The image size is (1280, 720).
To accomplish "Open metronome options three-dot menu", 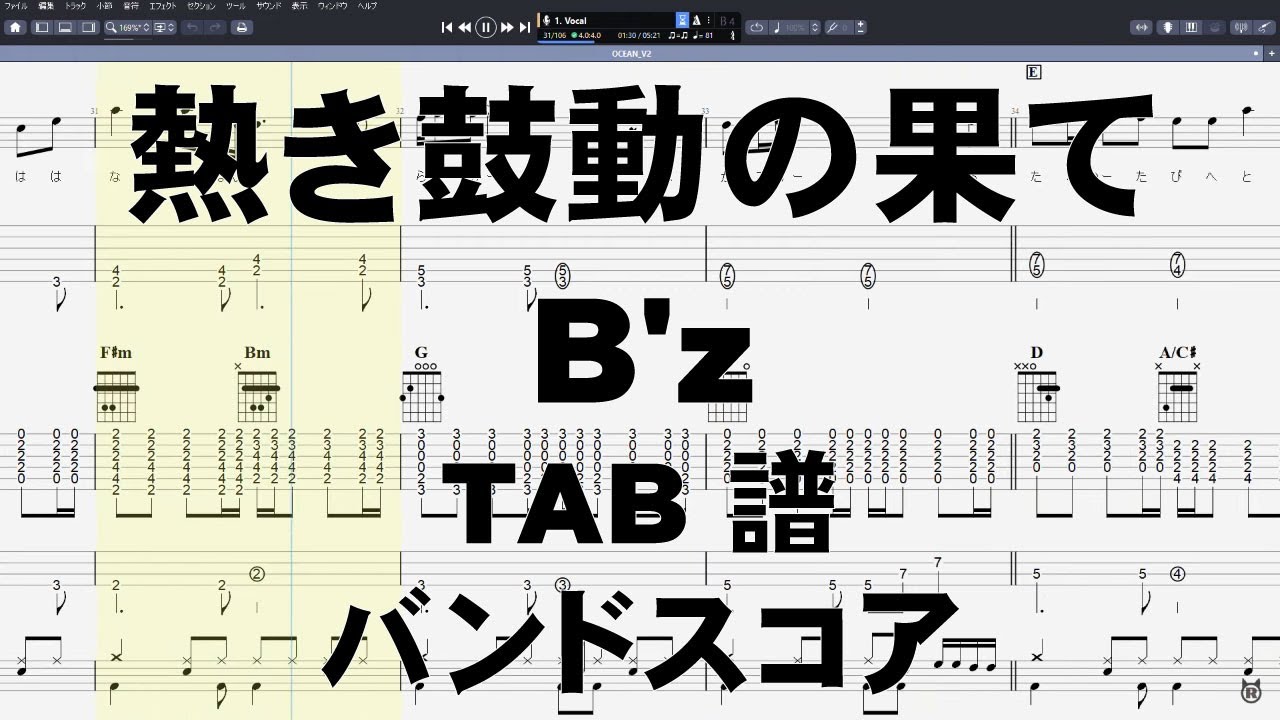I will (709, 20).
